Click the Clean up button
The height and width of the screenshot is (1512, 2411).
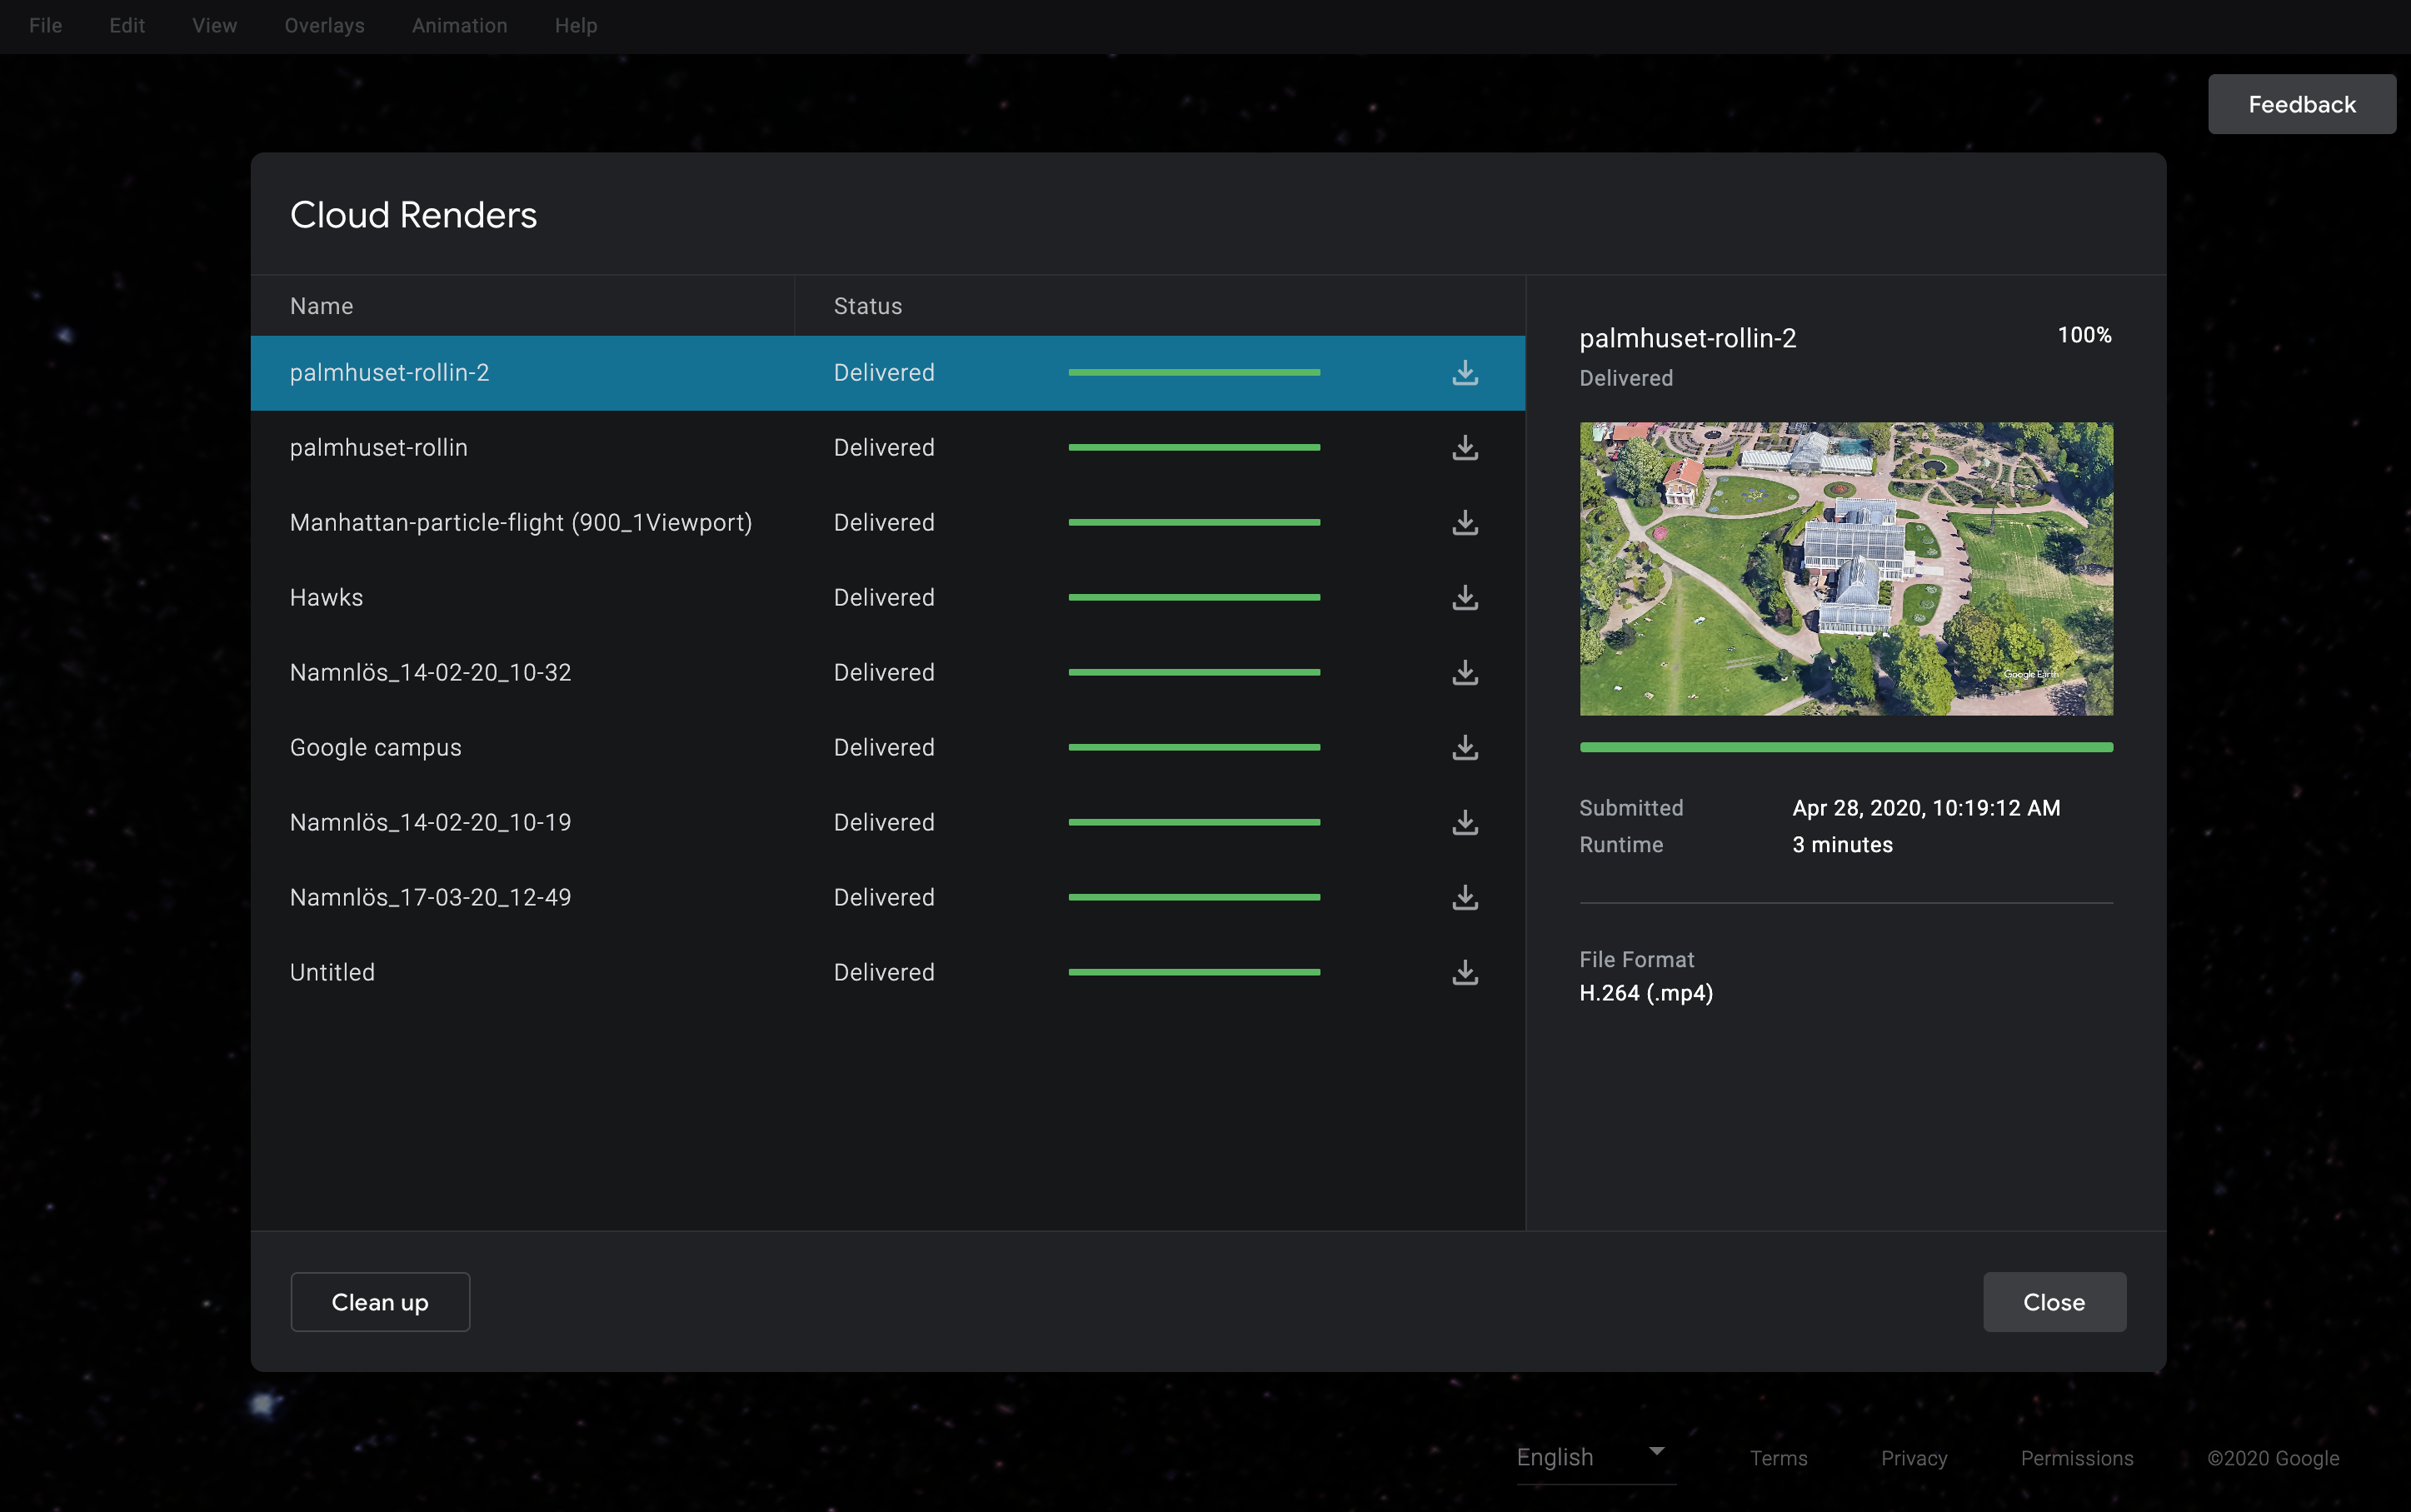click(379, 1302)
